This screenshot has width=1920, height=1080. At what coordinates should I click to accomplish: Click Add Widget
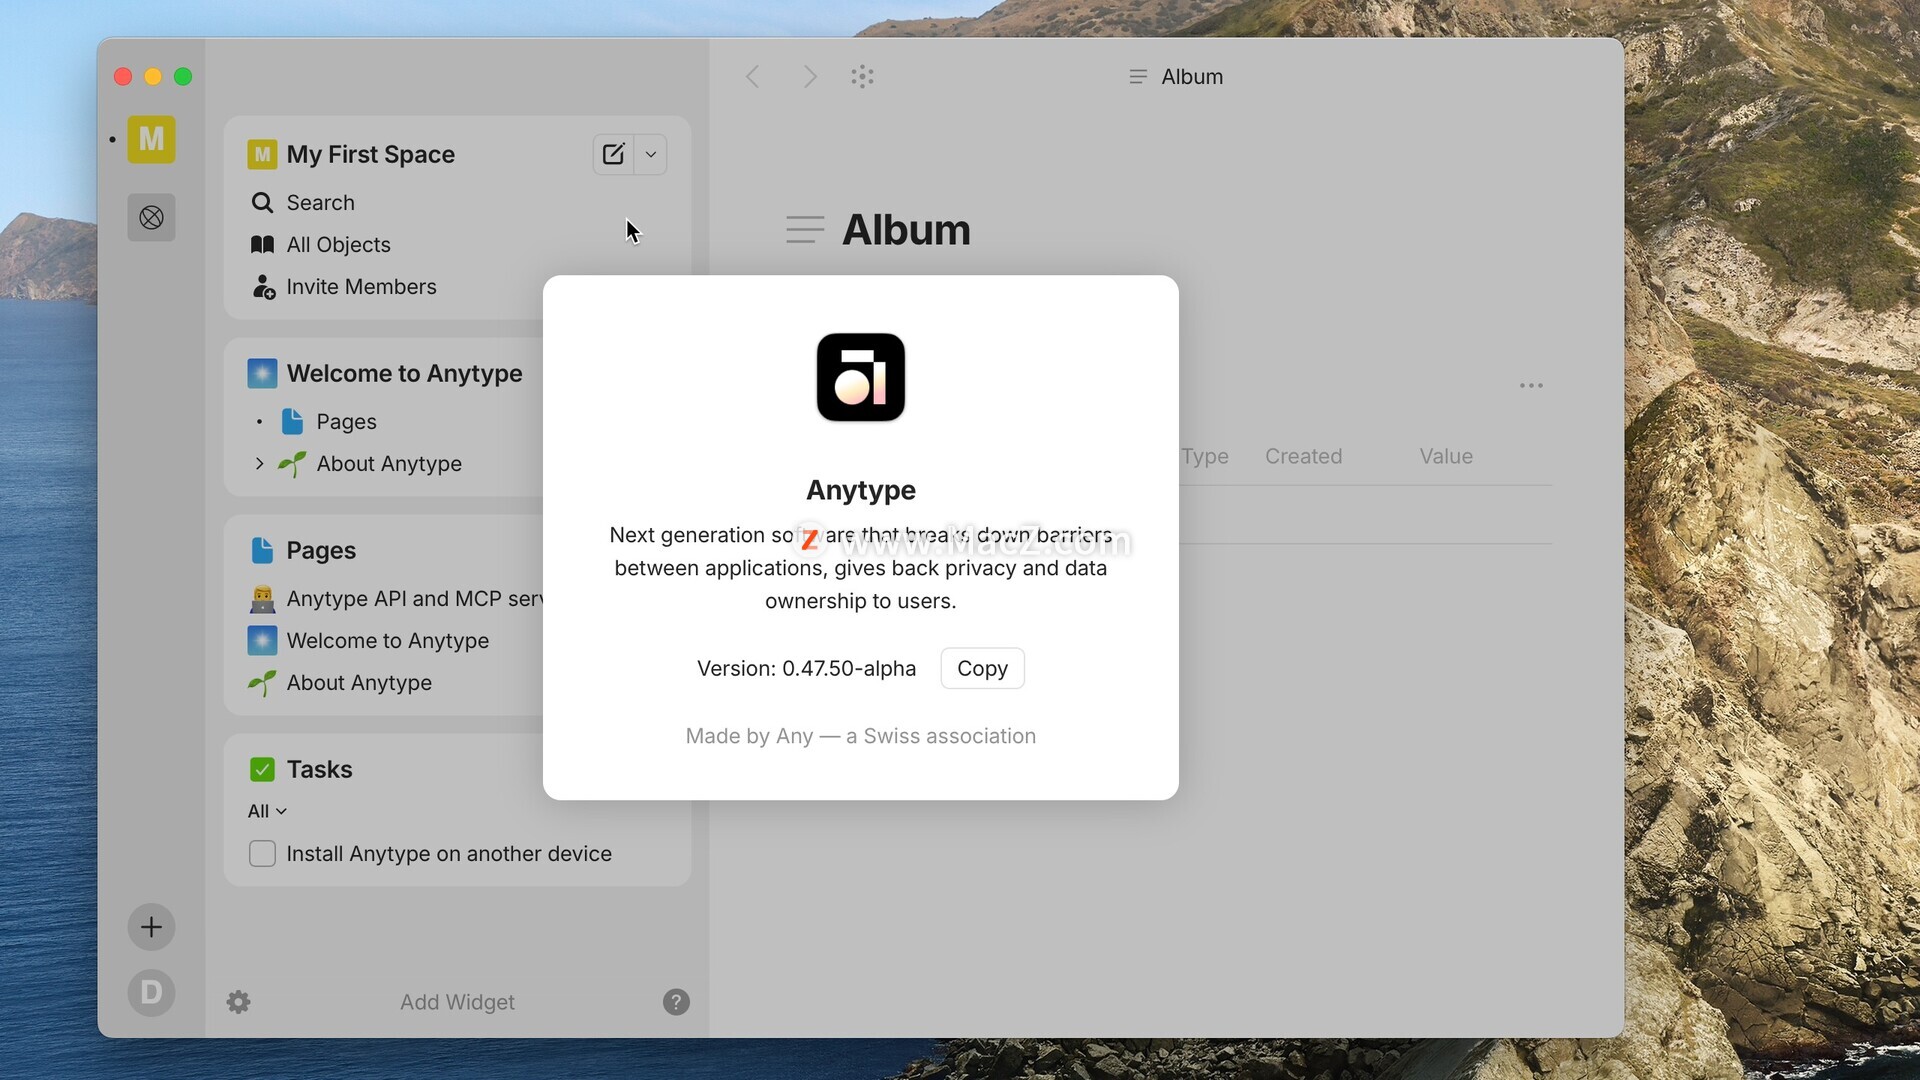coord(457,1002)
